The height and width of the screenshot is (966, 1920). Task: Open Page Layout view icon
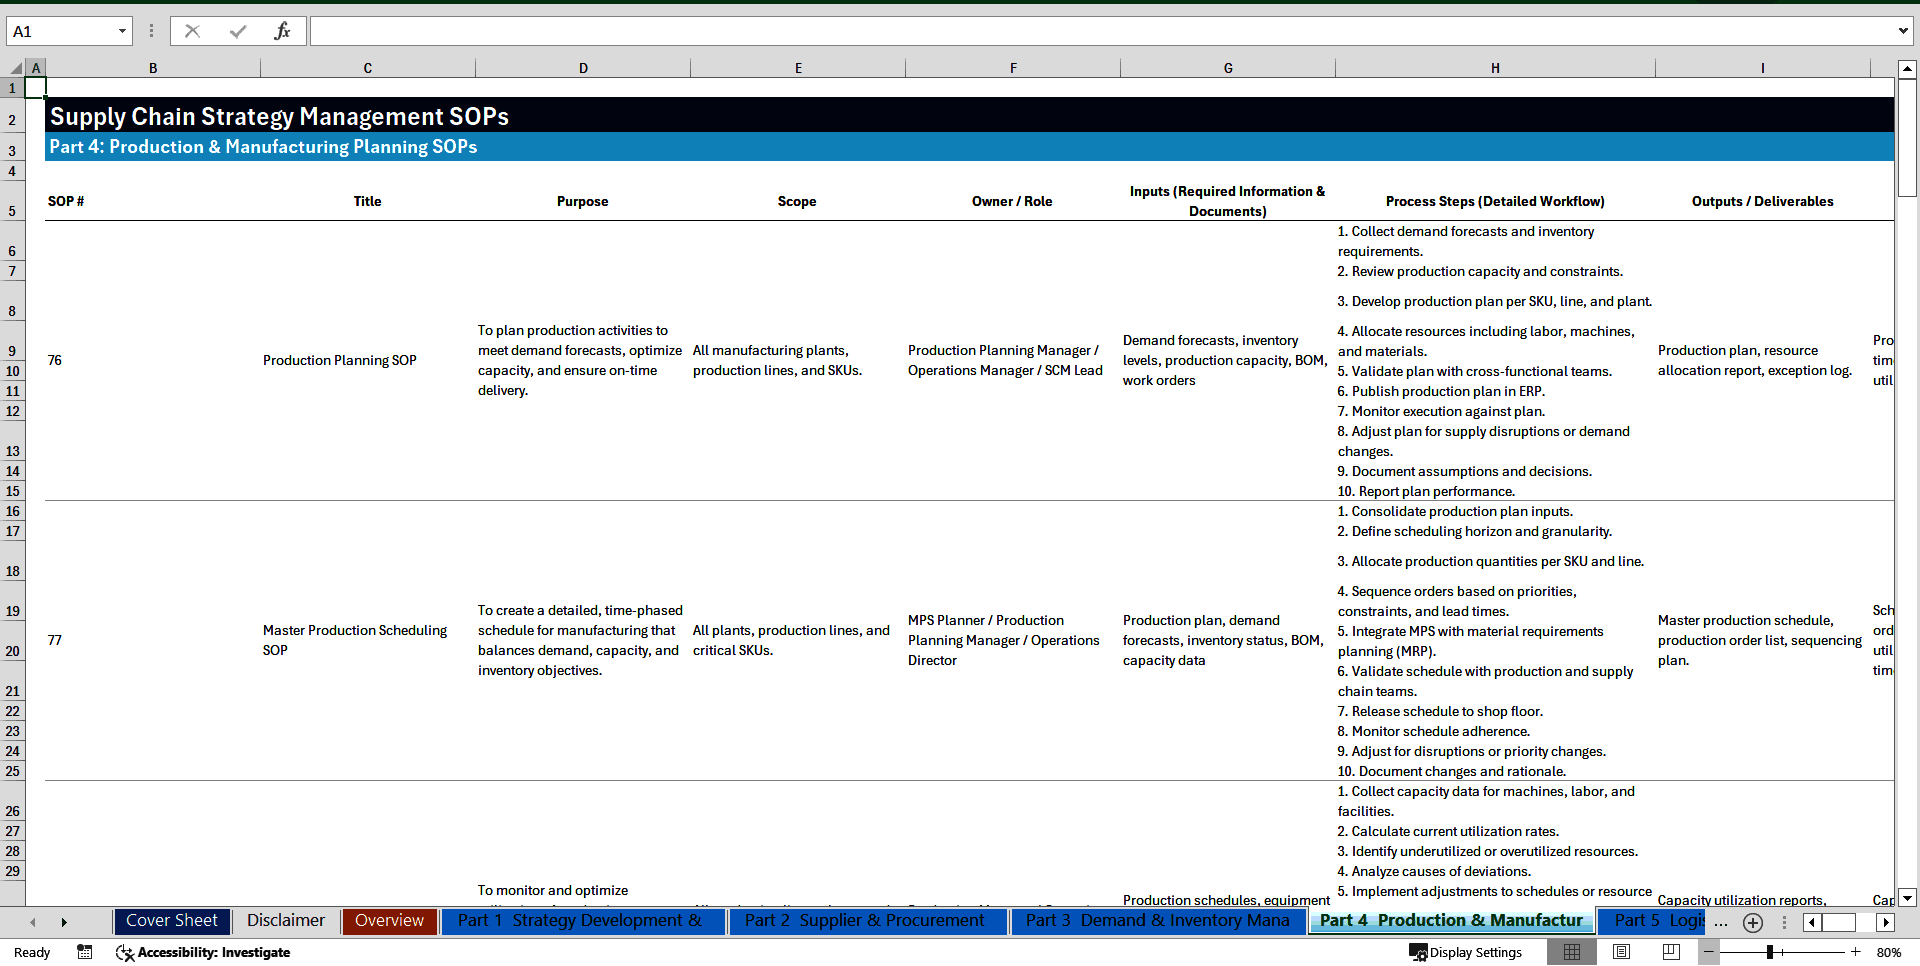point(1622,952)
